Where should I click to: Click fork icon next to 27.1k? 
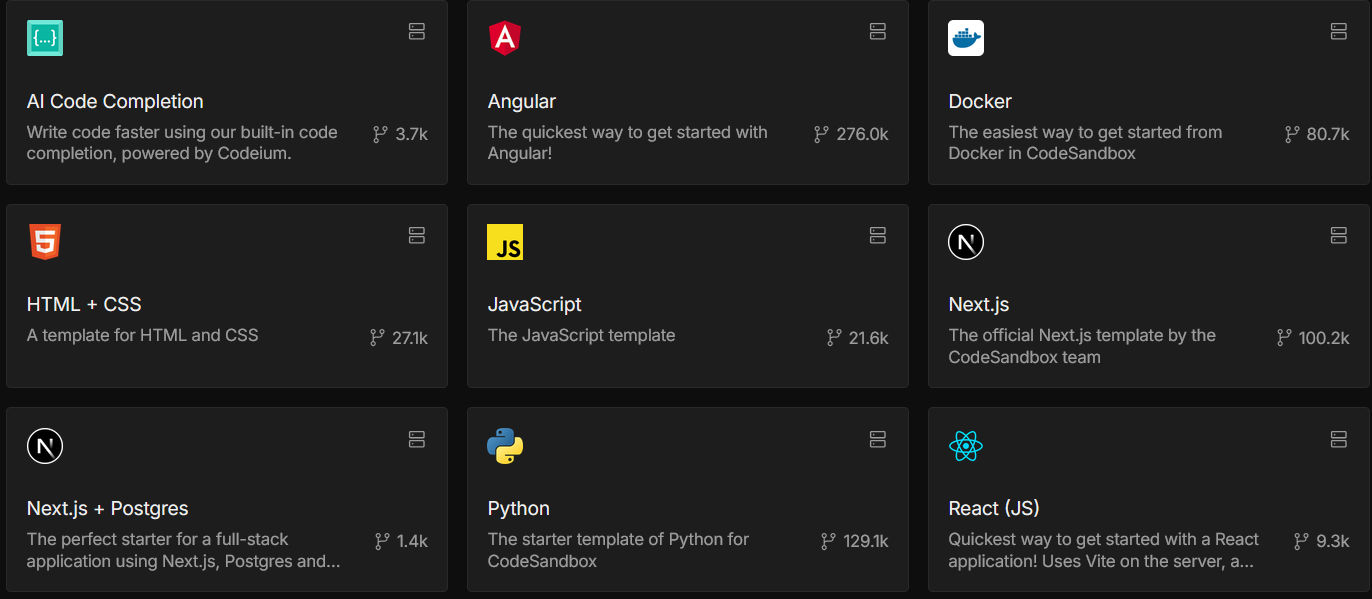pyautogui.click(x=377, y=338)
